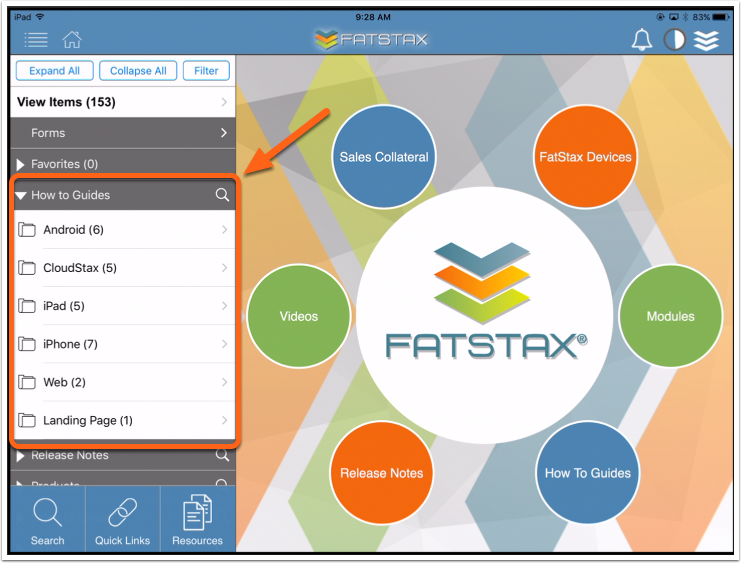The image size is (741, 563).
Task: Click the Landing Page folder icon
Action: (x=27, y=420)
